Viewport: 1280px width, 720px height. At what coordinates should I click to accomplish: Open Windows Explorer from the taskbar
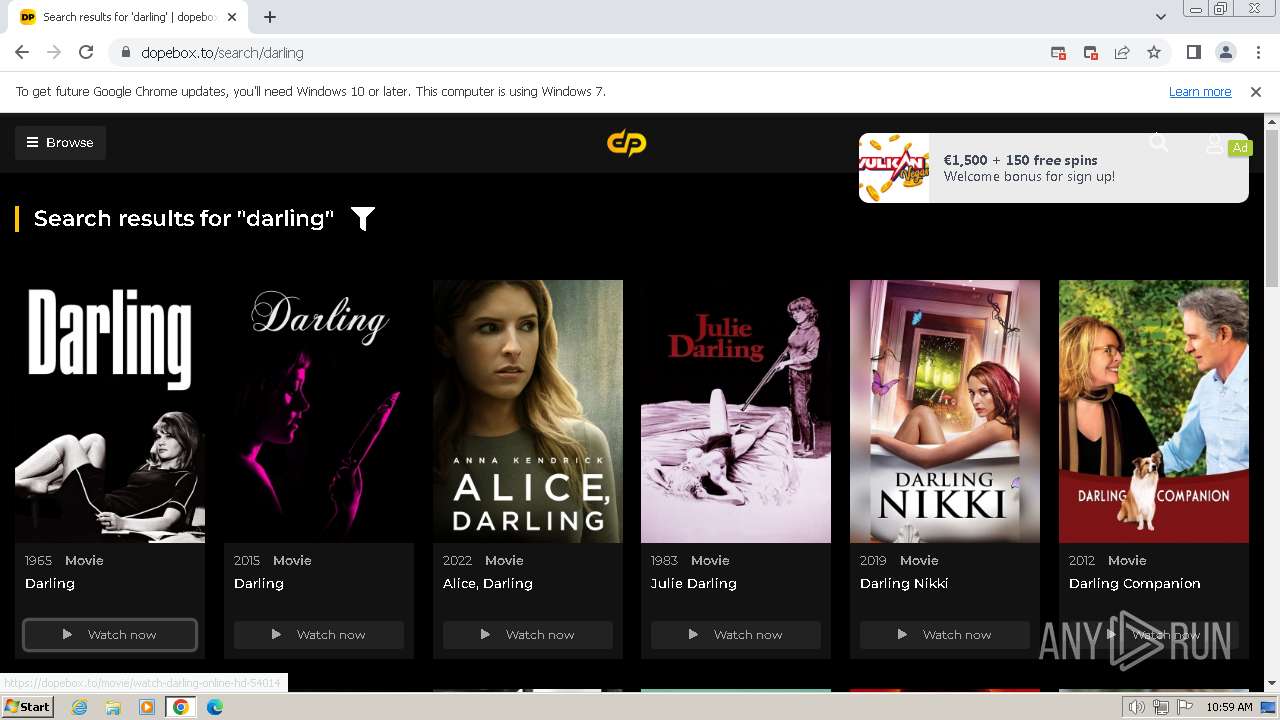113,707
